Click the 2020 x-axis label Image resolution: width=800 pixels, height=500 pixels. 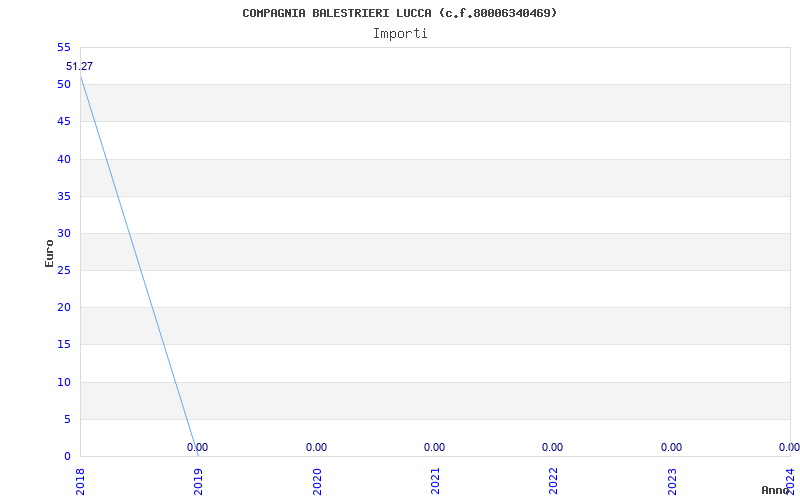(317, 482)
